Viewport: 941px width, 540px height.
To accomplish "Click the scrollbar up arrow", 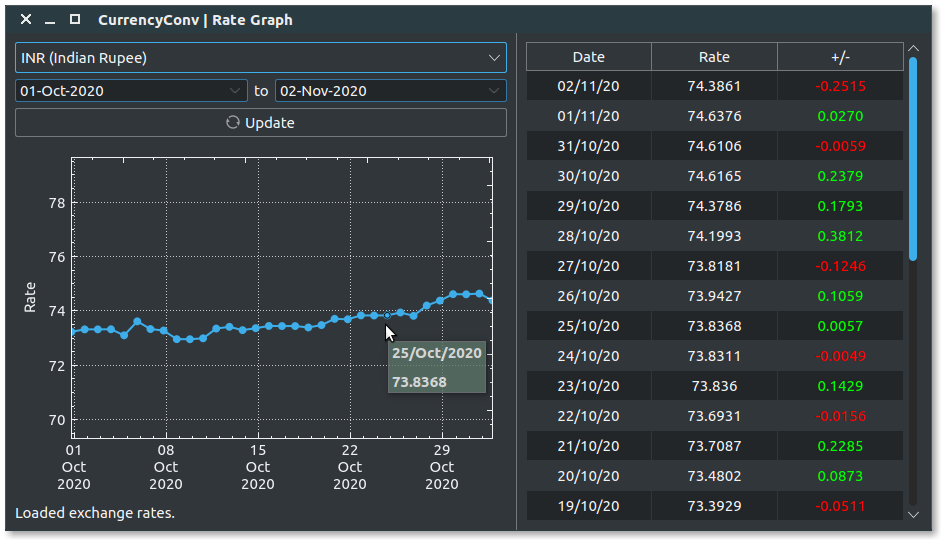I will [x=912, y=49].
